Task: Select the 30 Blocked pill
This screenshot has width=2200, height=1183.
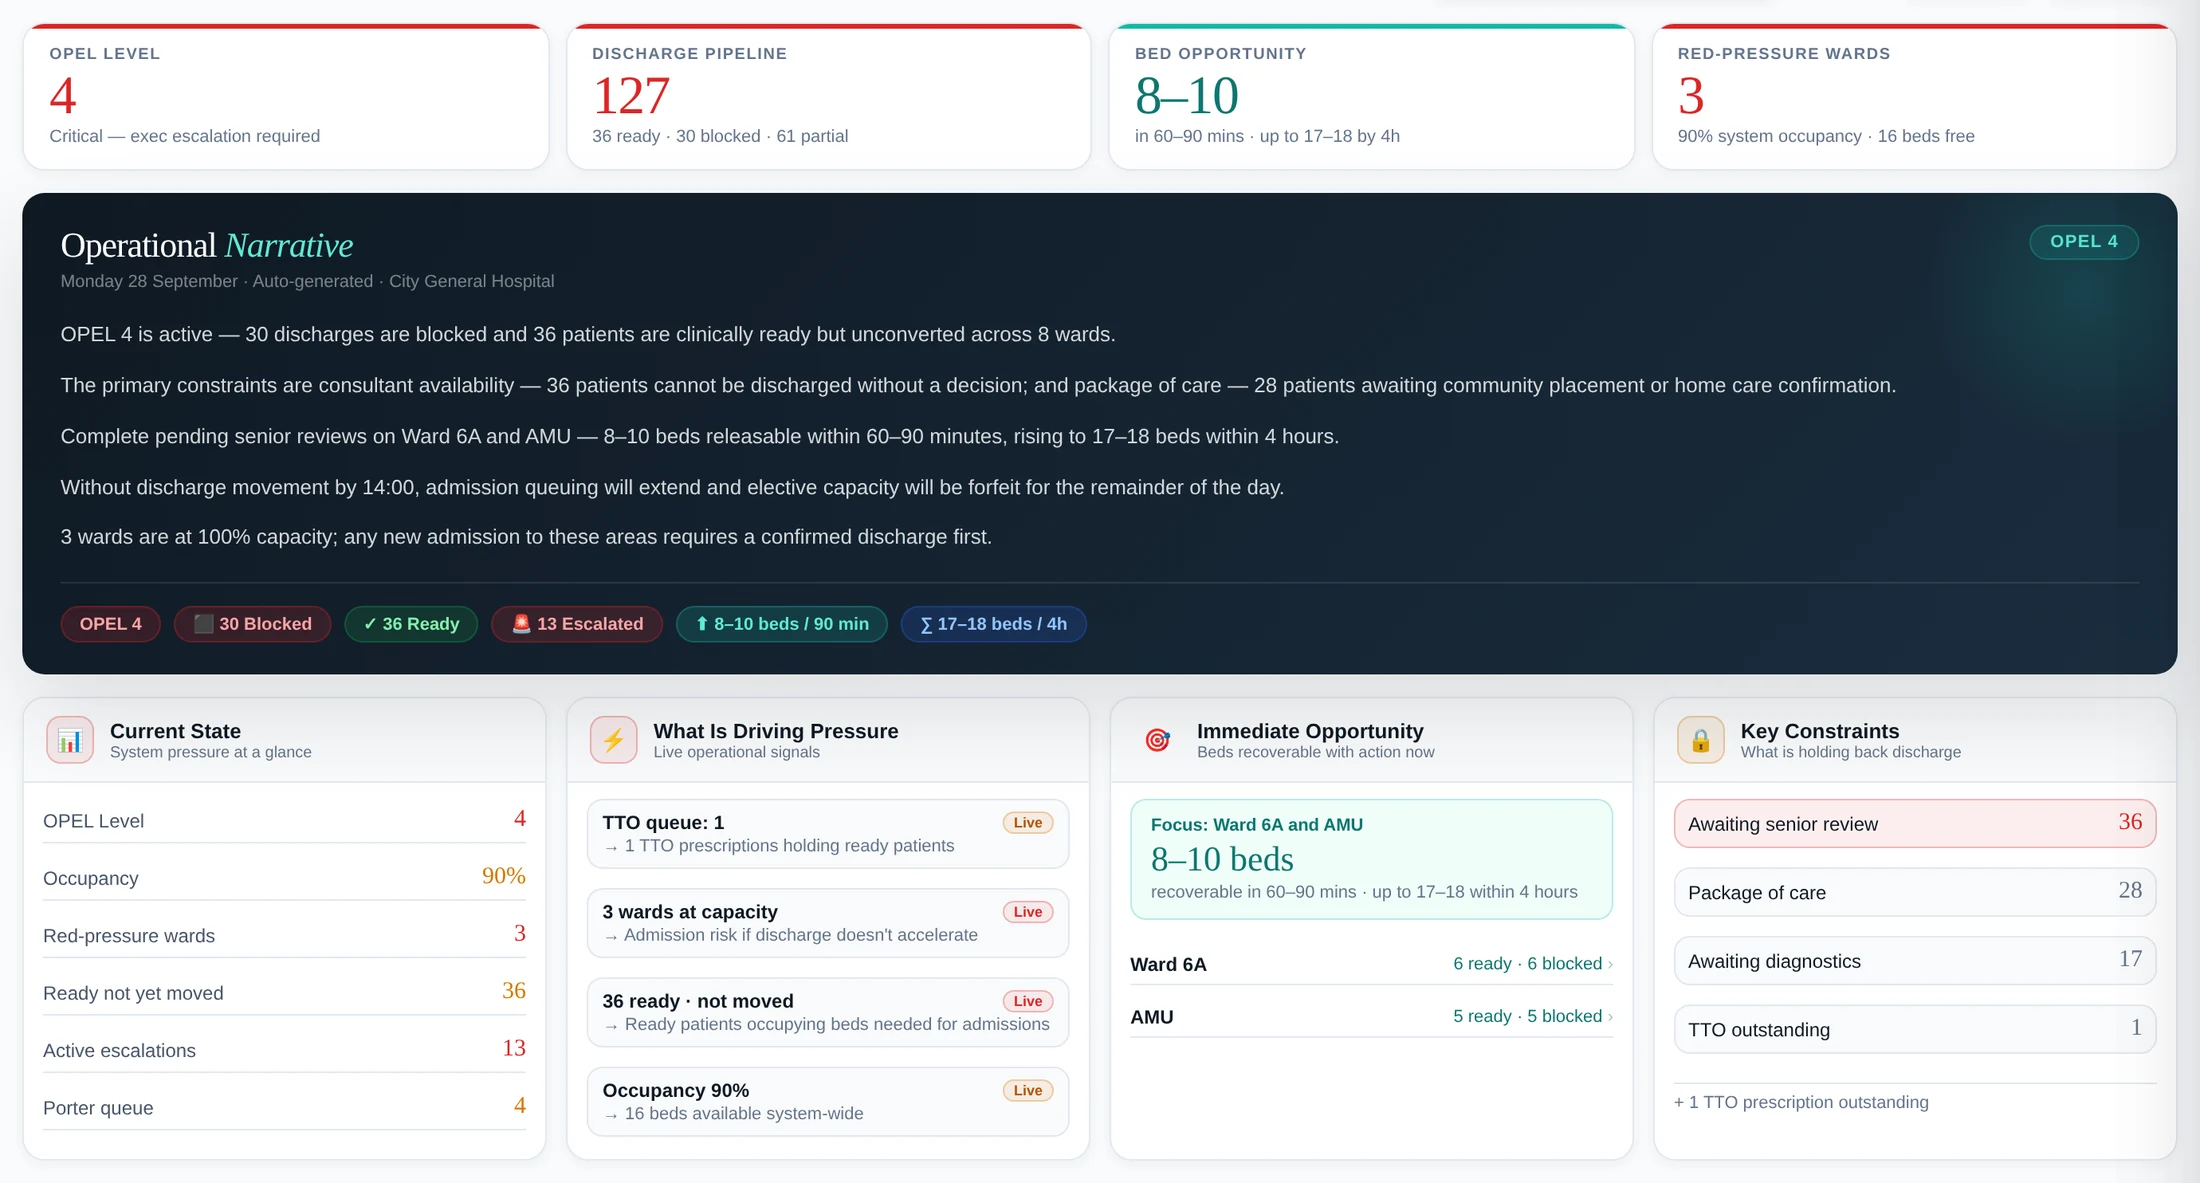Action: click(252, 624)
